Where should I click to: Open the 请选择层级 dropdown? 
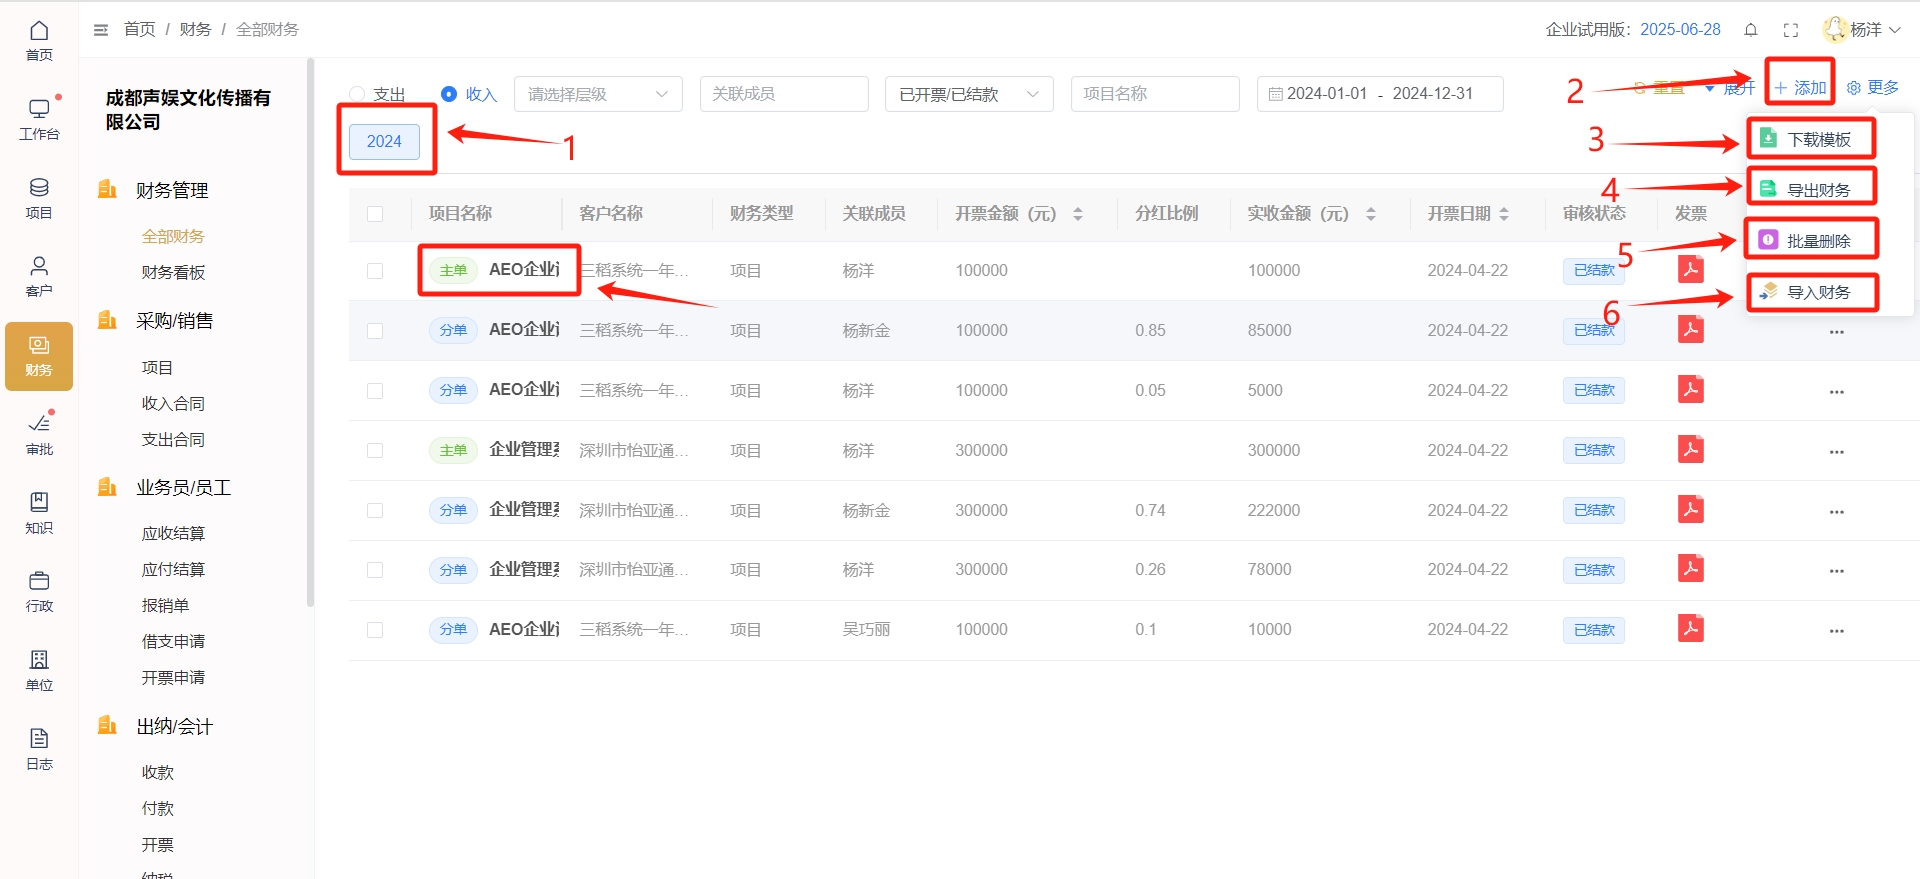(x=598, y=94)
